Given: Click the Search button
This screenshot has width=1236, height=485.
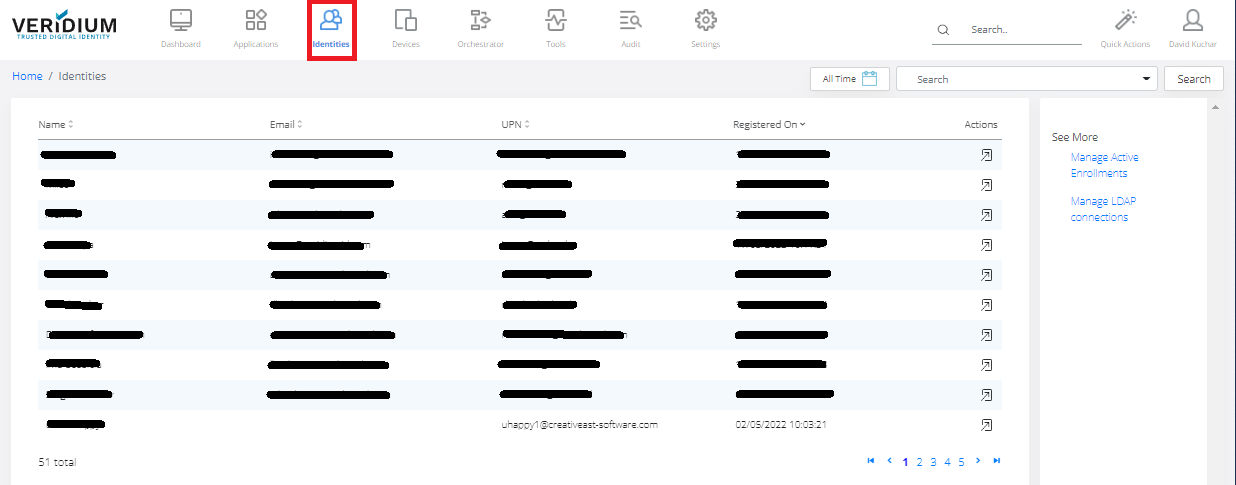Looking at the screenshot, I should [x=1193, y=79].
